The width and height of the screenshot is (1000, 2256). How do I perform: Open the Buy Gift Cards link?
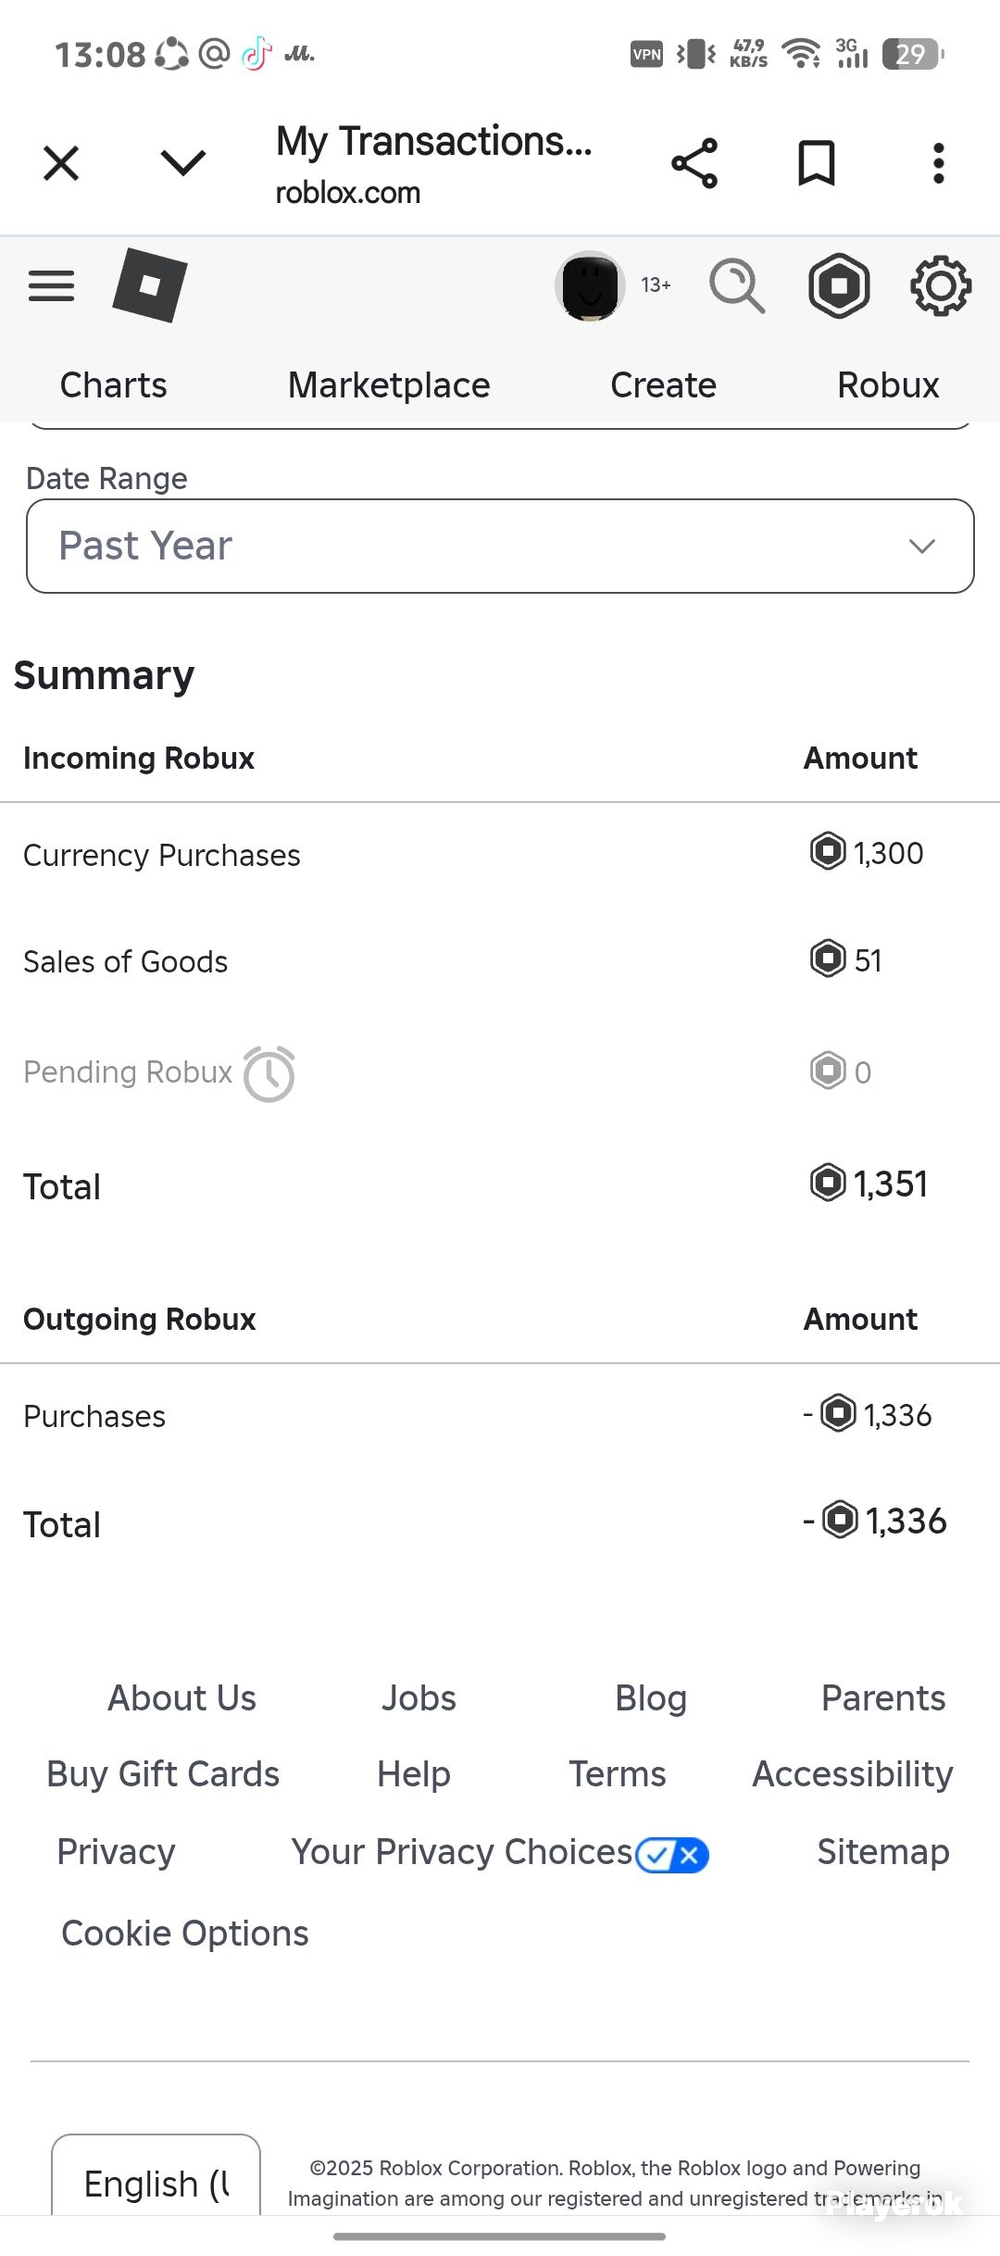point(163,1774)
